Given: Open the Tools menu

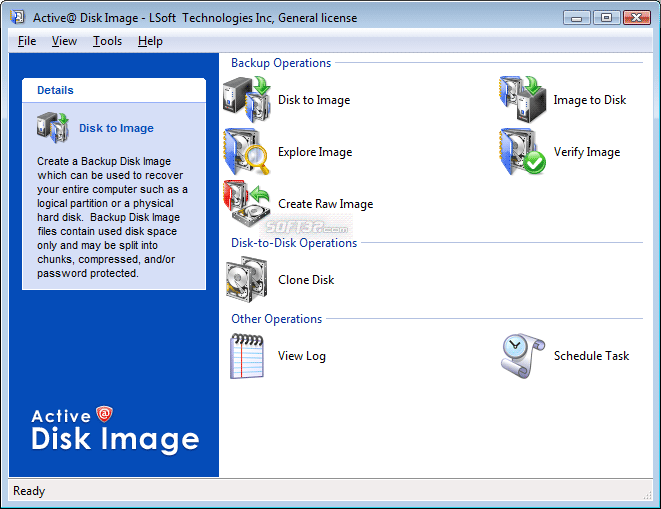Looking at the screenshot, I should tap(107, 41).
